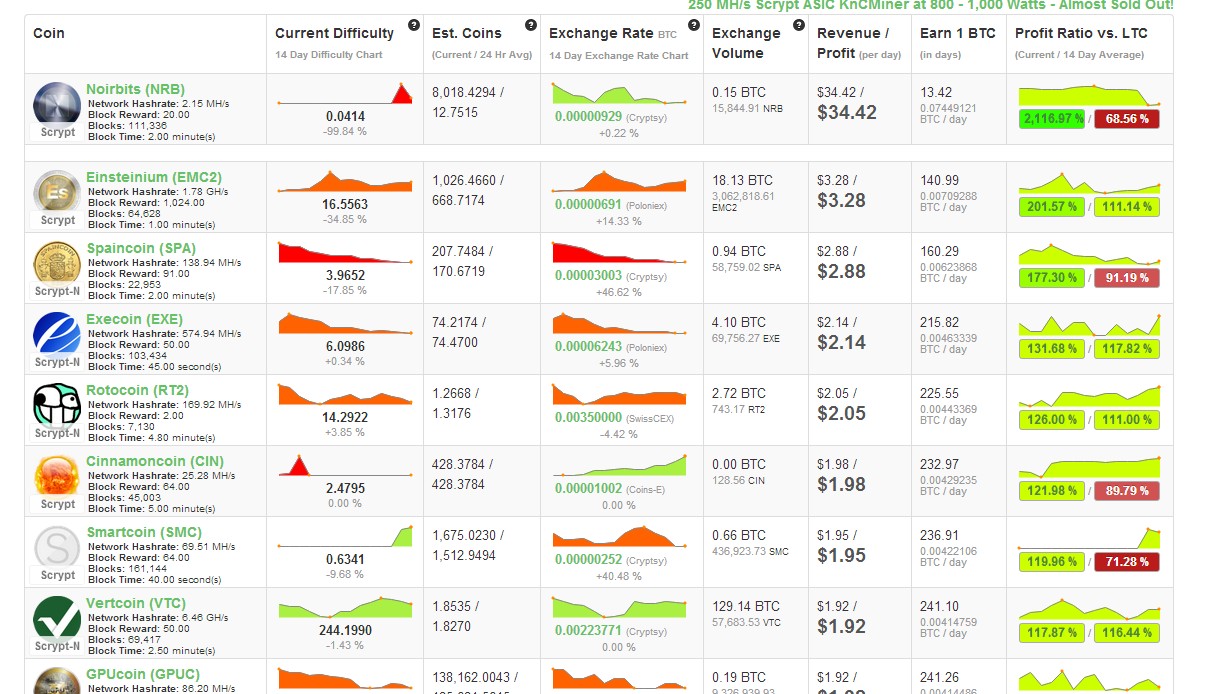Screen dimensions: 1211x694
Task: Click the Einsteinium exchange rate 0.00000691
Action: [589, 205]
